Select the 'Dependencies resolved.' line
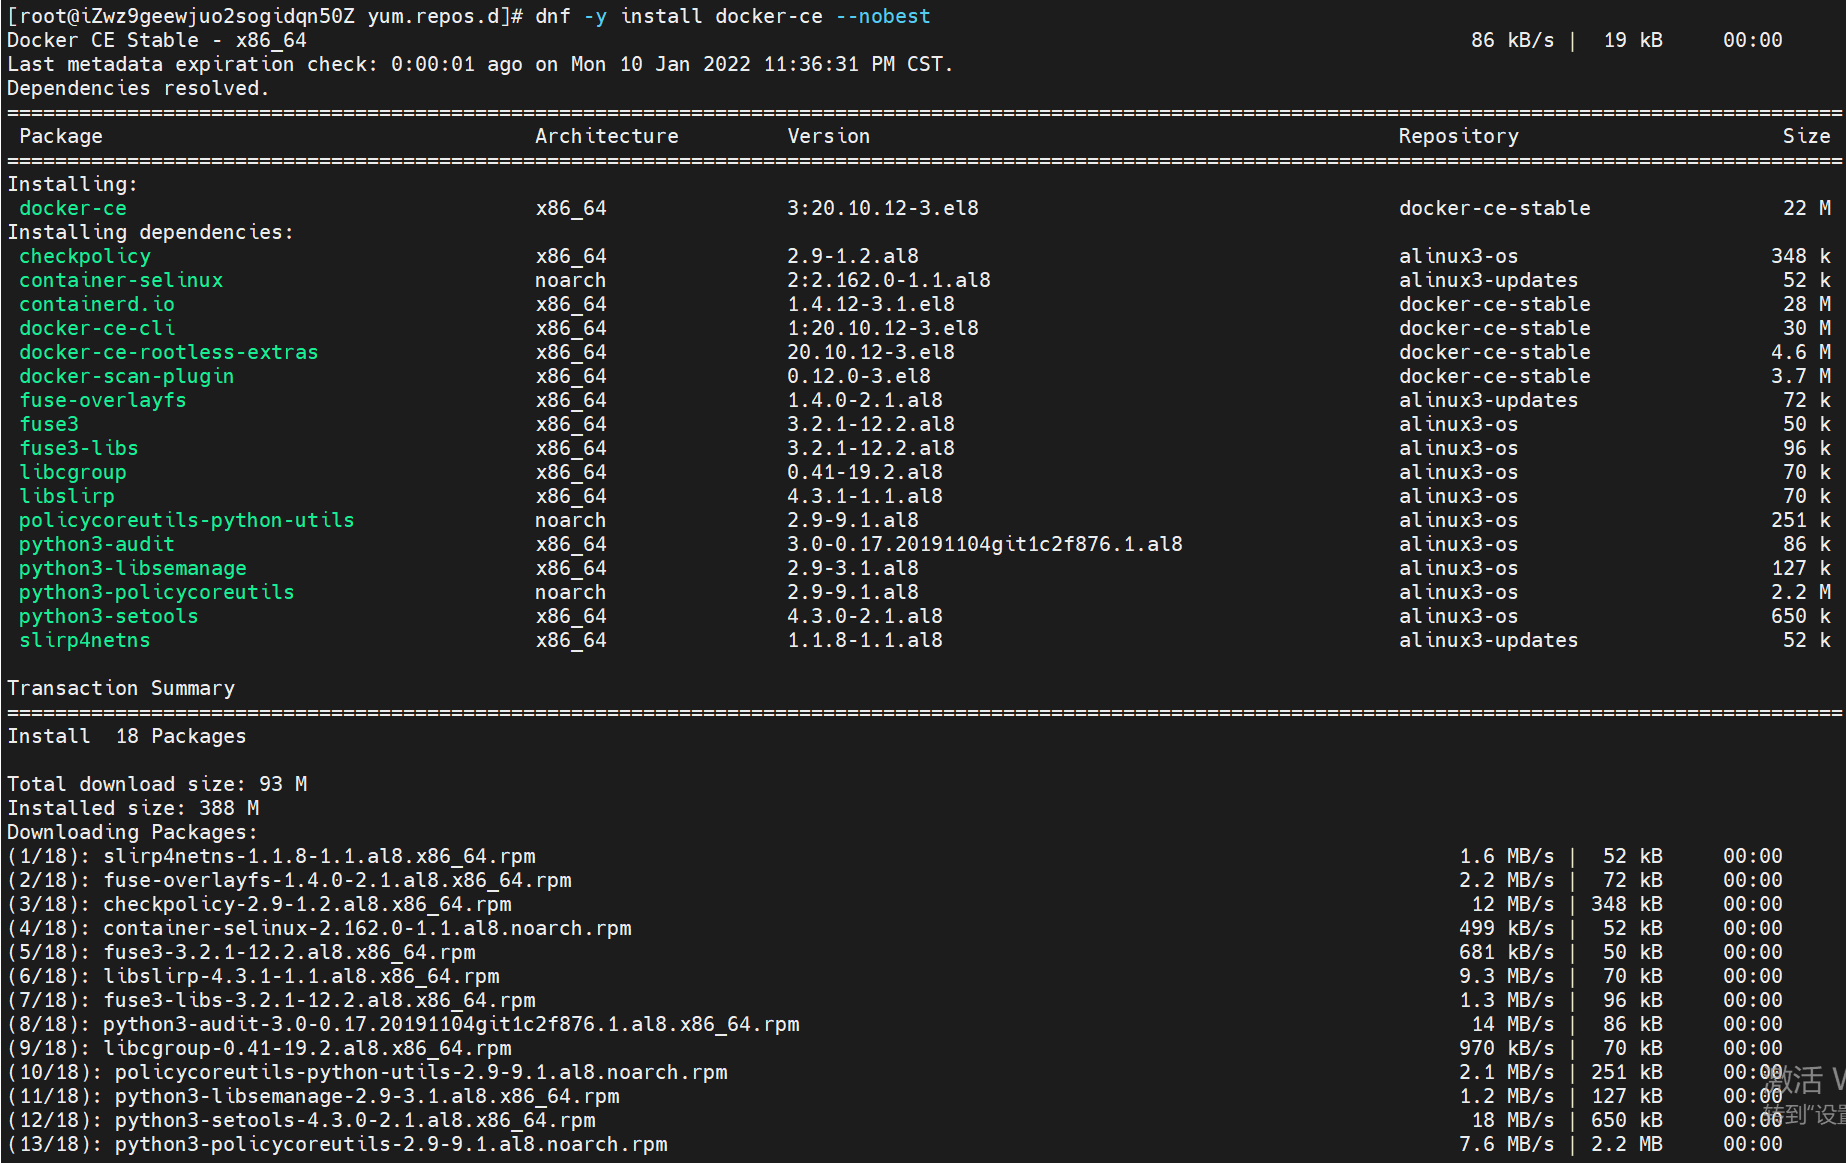The width and height of the screenshot is (1846, 1163). pyautogui.click(x=139, y=88)
